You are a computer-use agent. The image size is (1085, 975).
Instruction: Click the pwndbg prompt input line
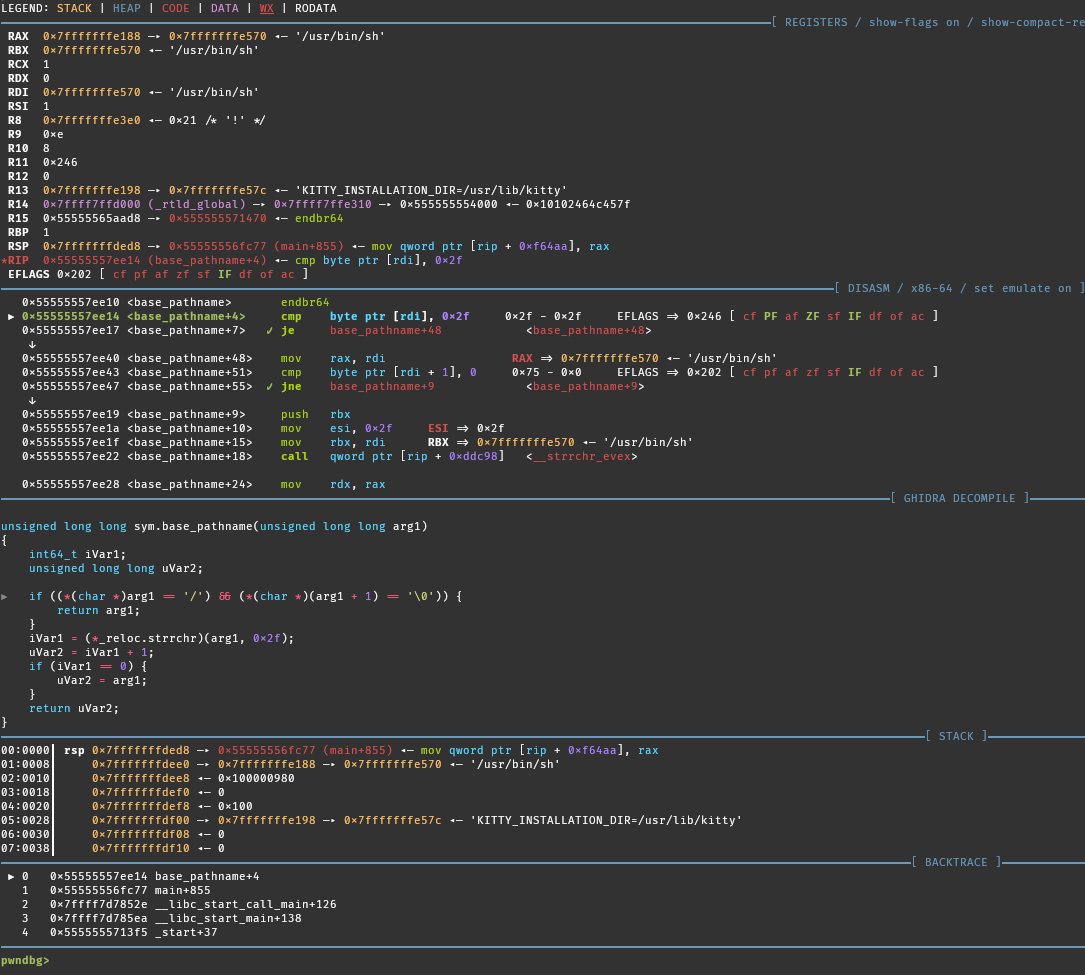pos(300,960)
